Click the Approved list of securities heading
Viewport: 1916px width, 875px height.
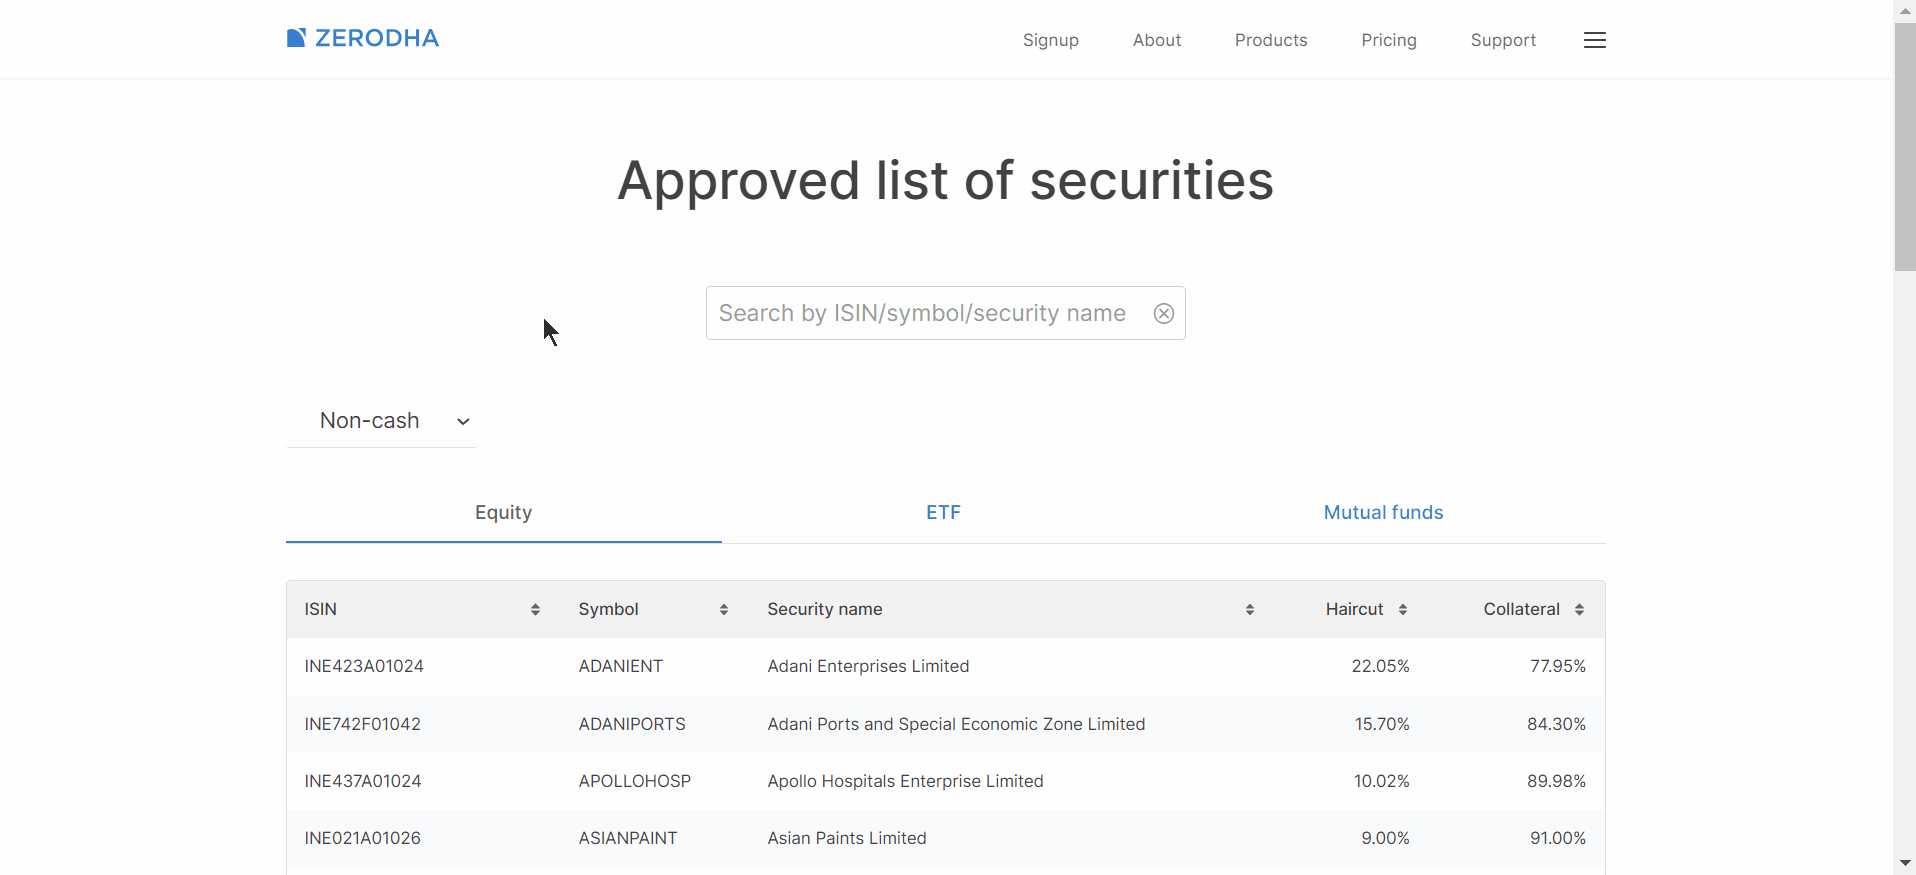(945, 181)
